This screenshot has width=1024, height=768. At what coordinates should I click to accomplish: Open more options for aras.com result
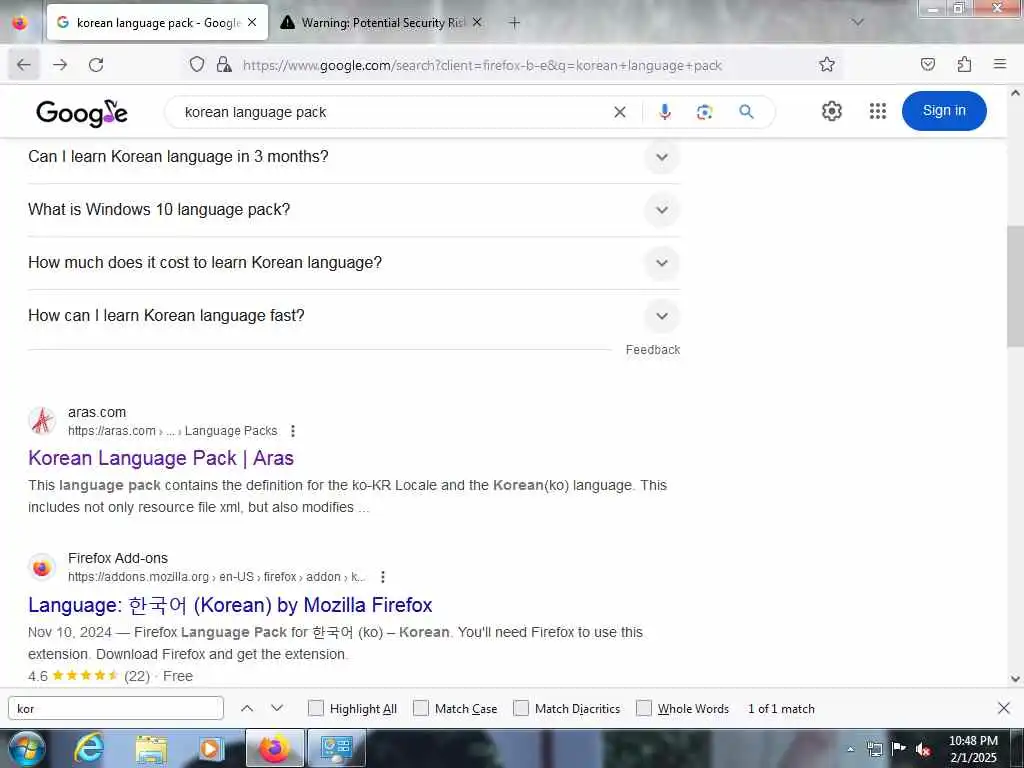coord(293,431)
